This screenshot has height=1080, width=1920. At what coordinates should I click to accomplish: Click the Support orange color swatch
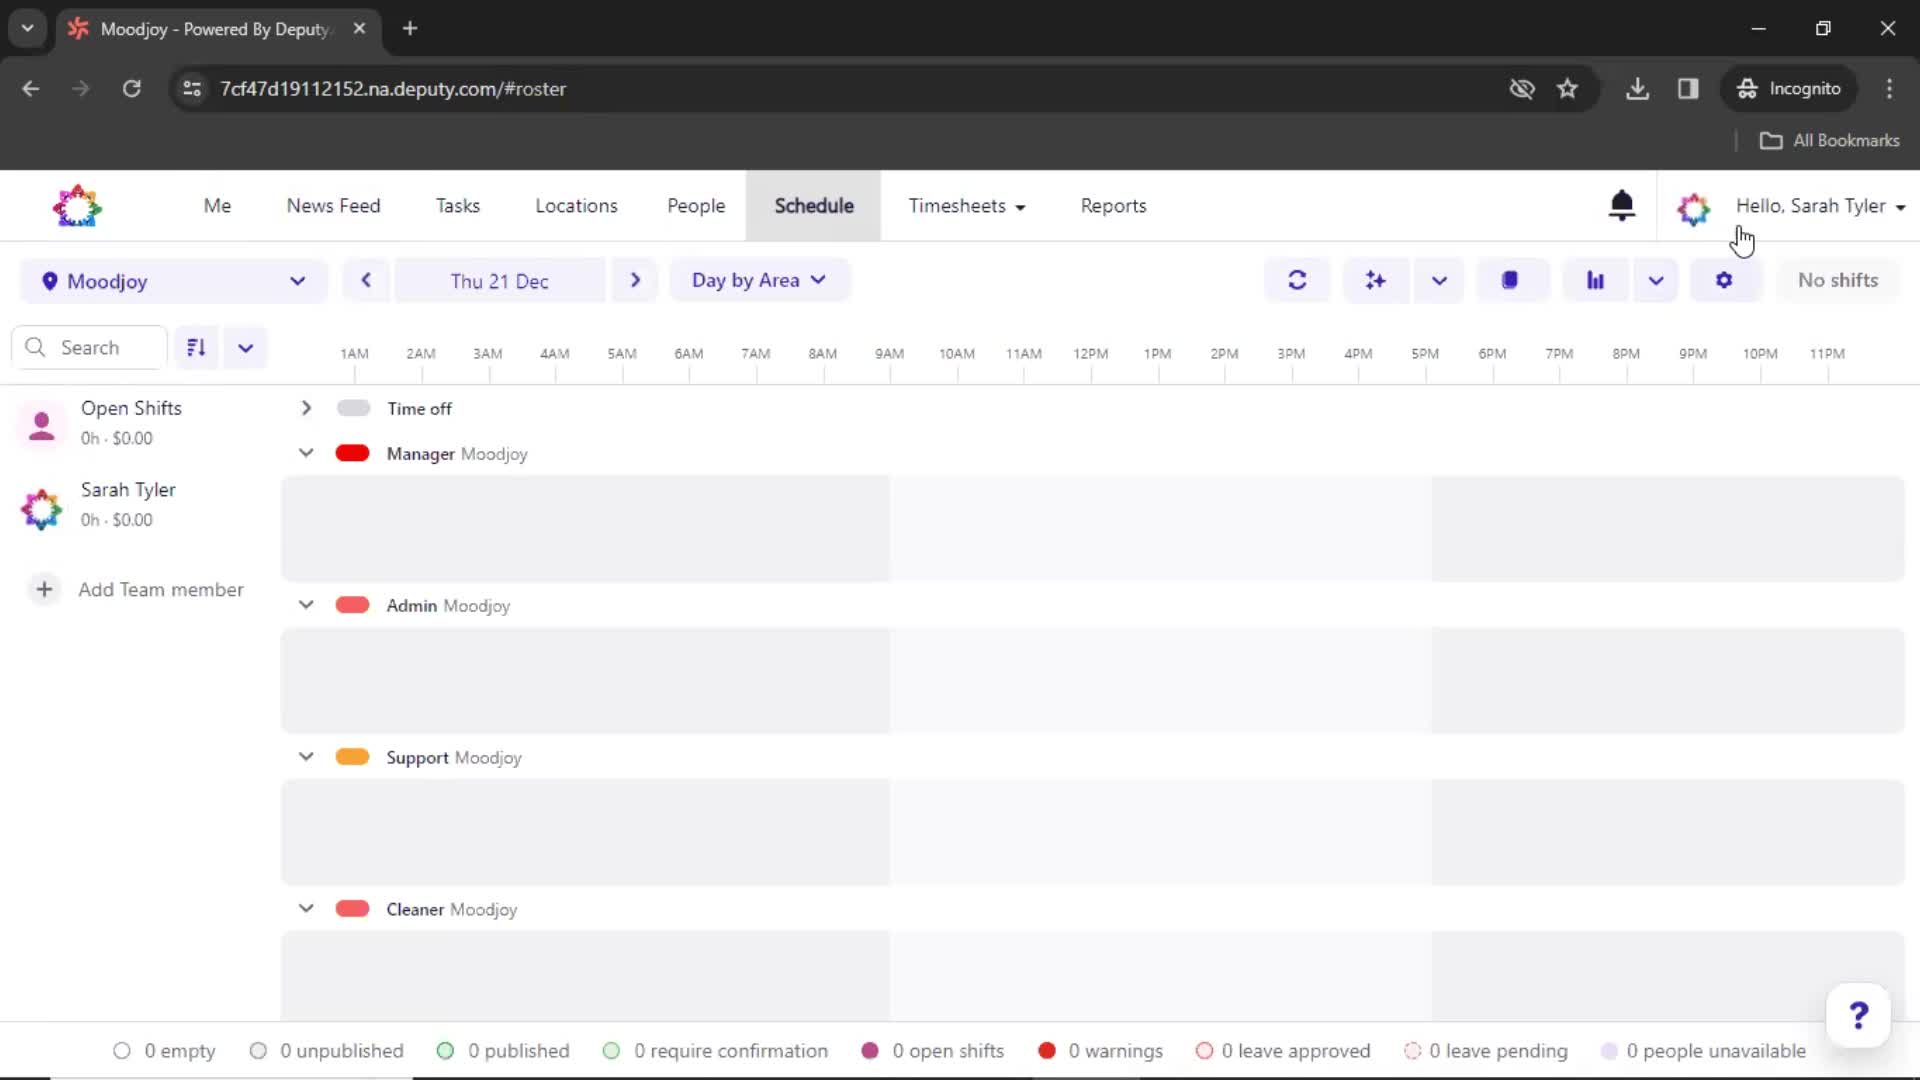[353, 757]
